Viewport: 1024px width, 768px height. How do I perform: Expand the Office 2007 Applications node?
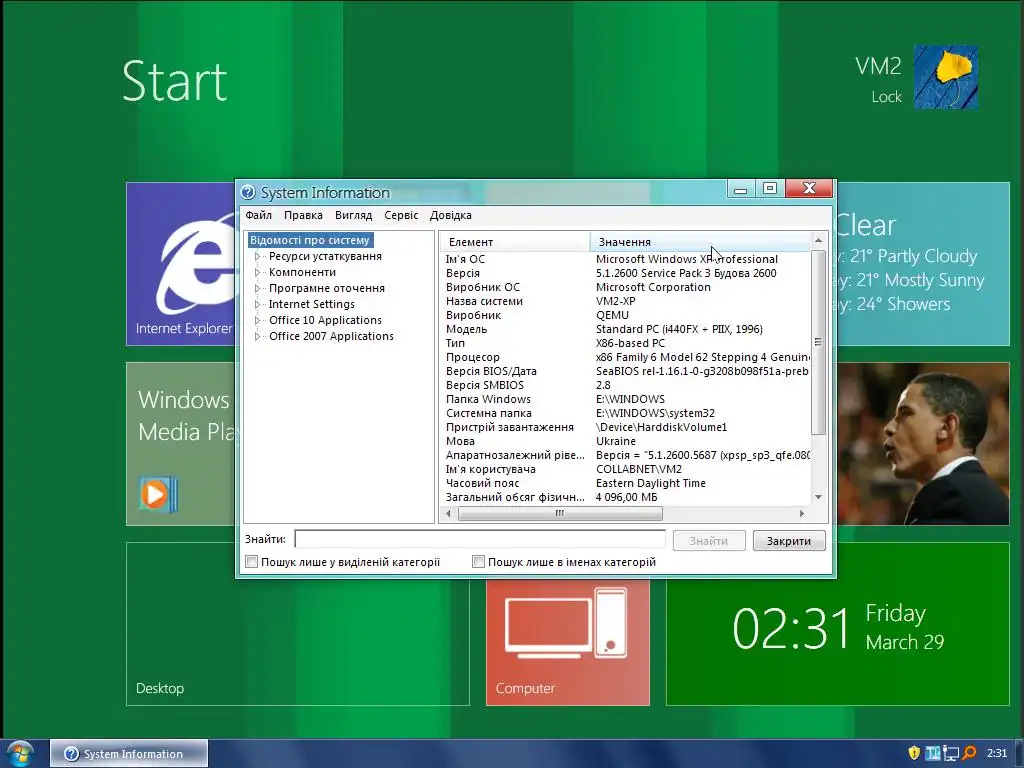click(x=257, y=336)
